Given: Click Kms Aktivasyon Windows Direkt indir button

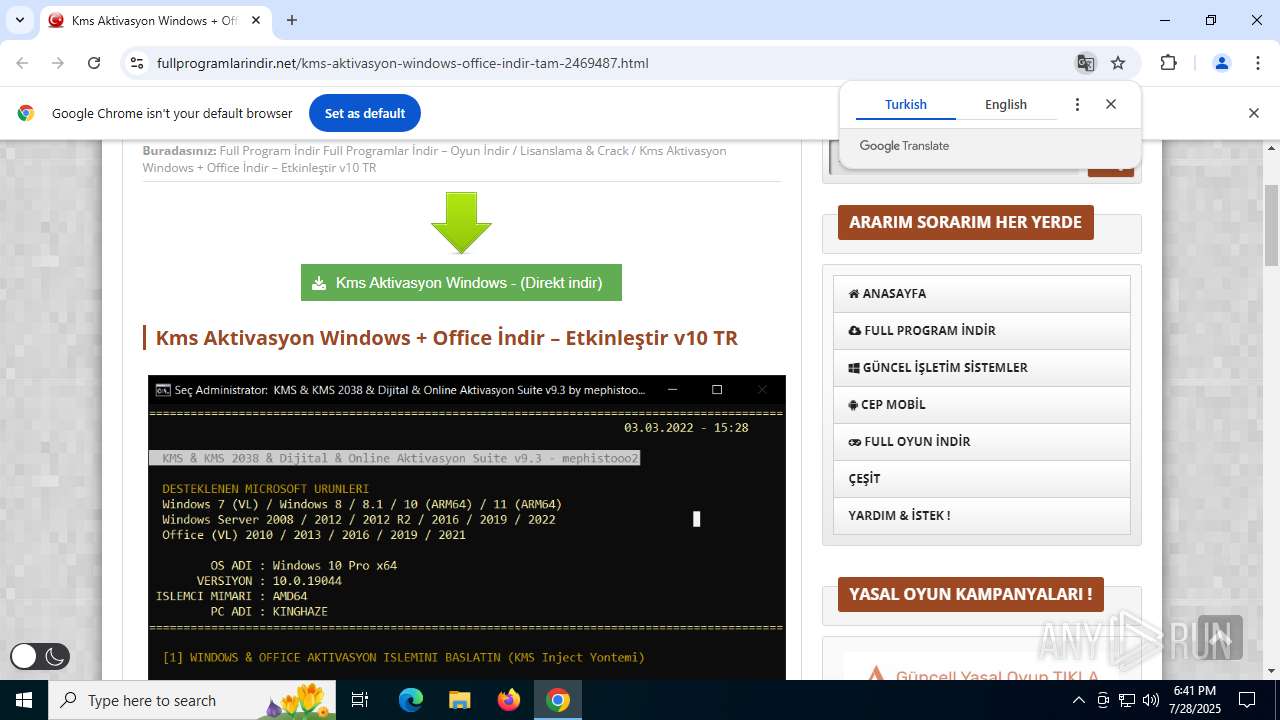Looking at the screenshot, I should (461, 282).
